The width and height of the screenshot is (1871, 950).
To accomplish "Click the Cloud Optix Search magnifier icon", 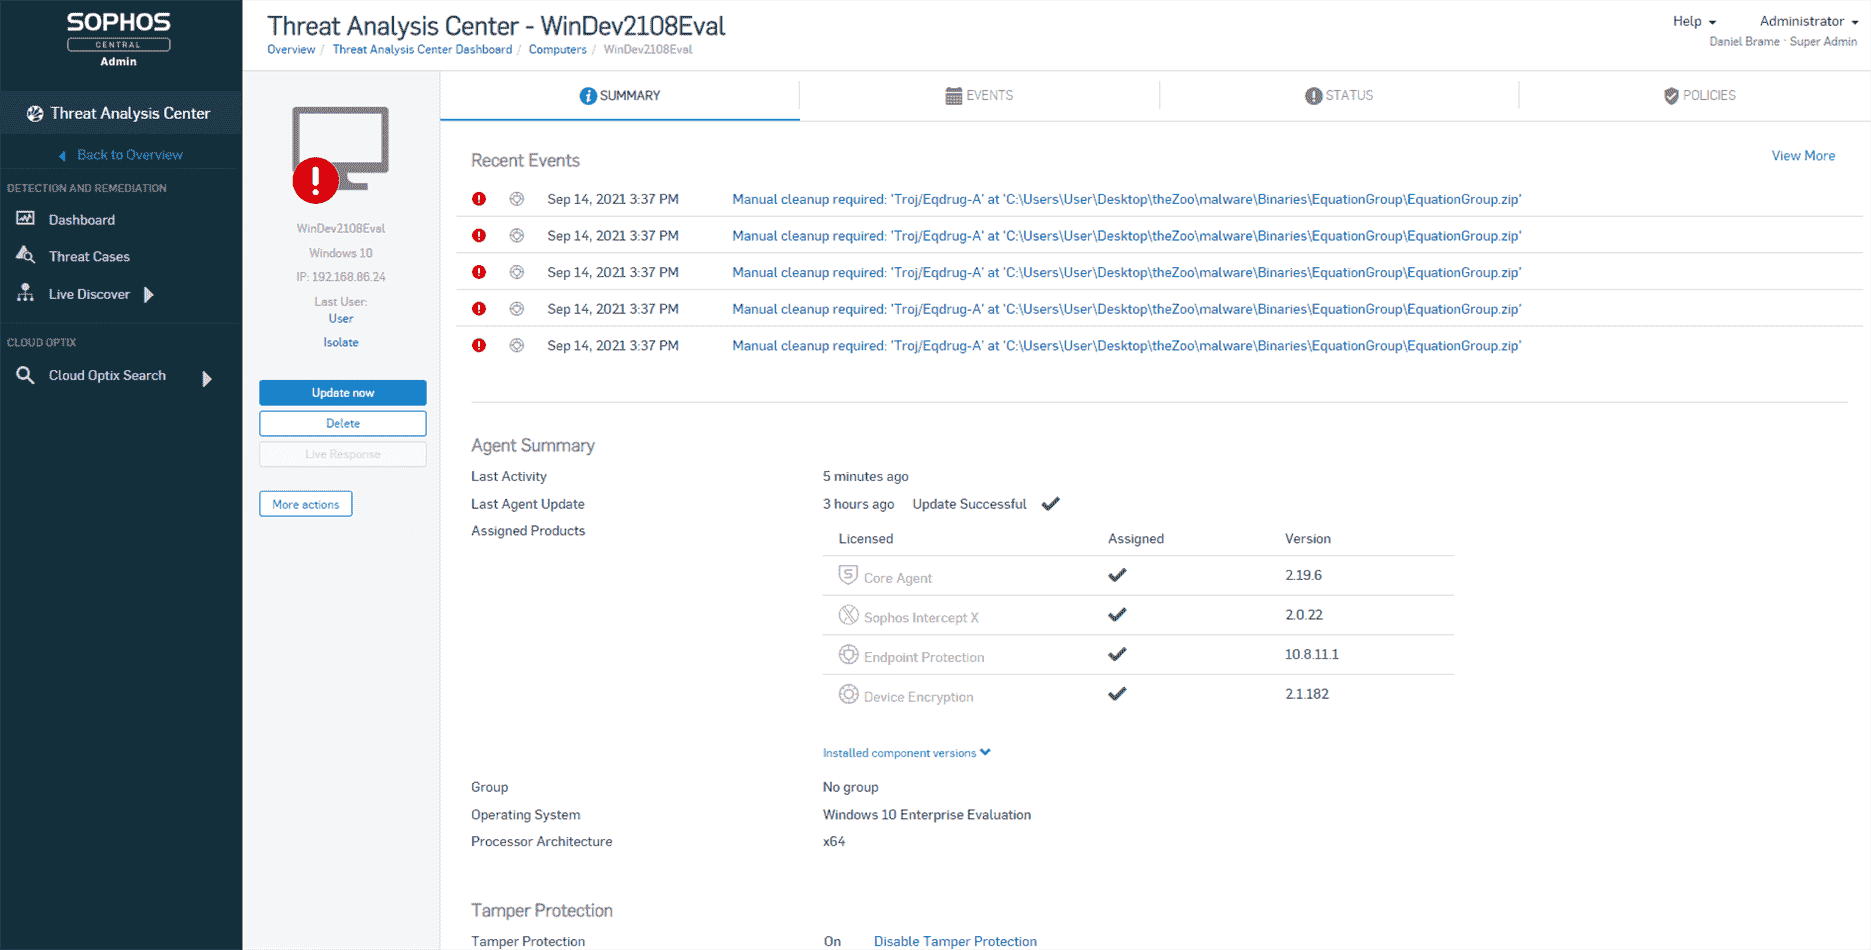I will pyautogui.click(x=25, y=375).
